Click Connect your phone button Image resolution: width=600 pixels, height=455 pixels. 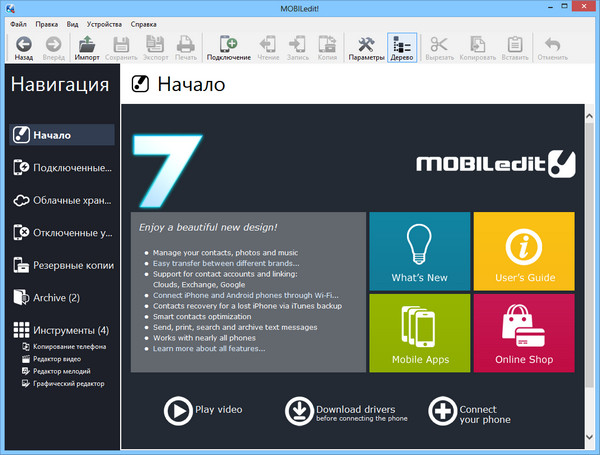pos(469,411)
